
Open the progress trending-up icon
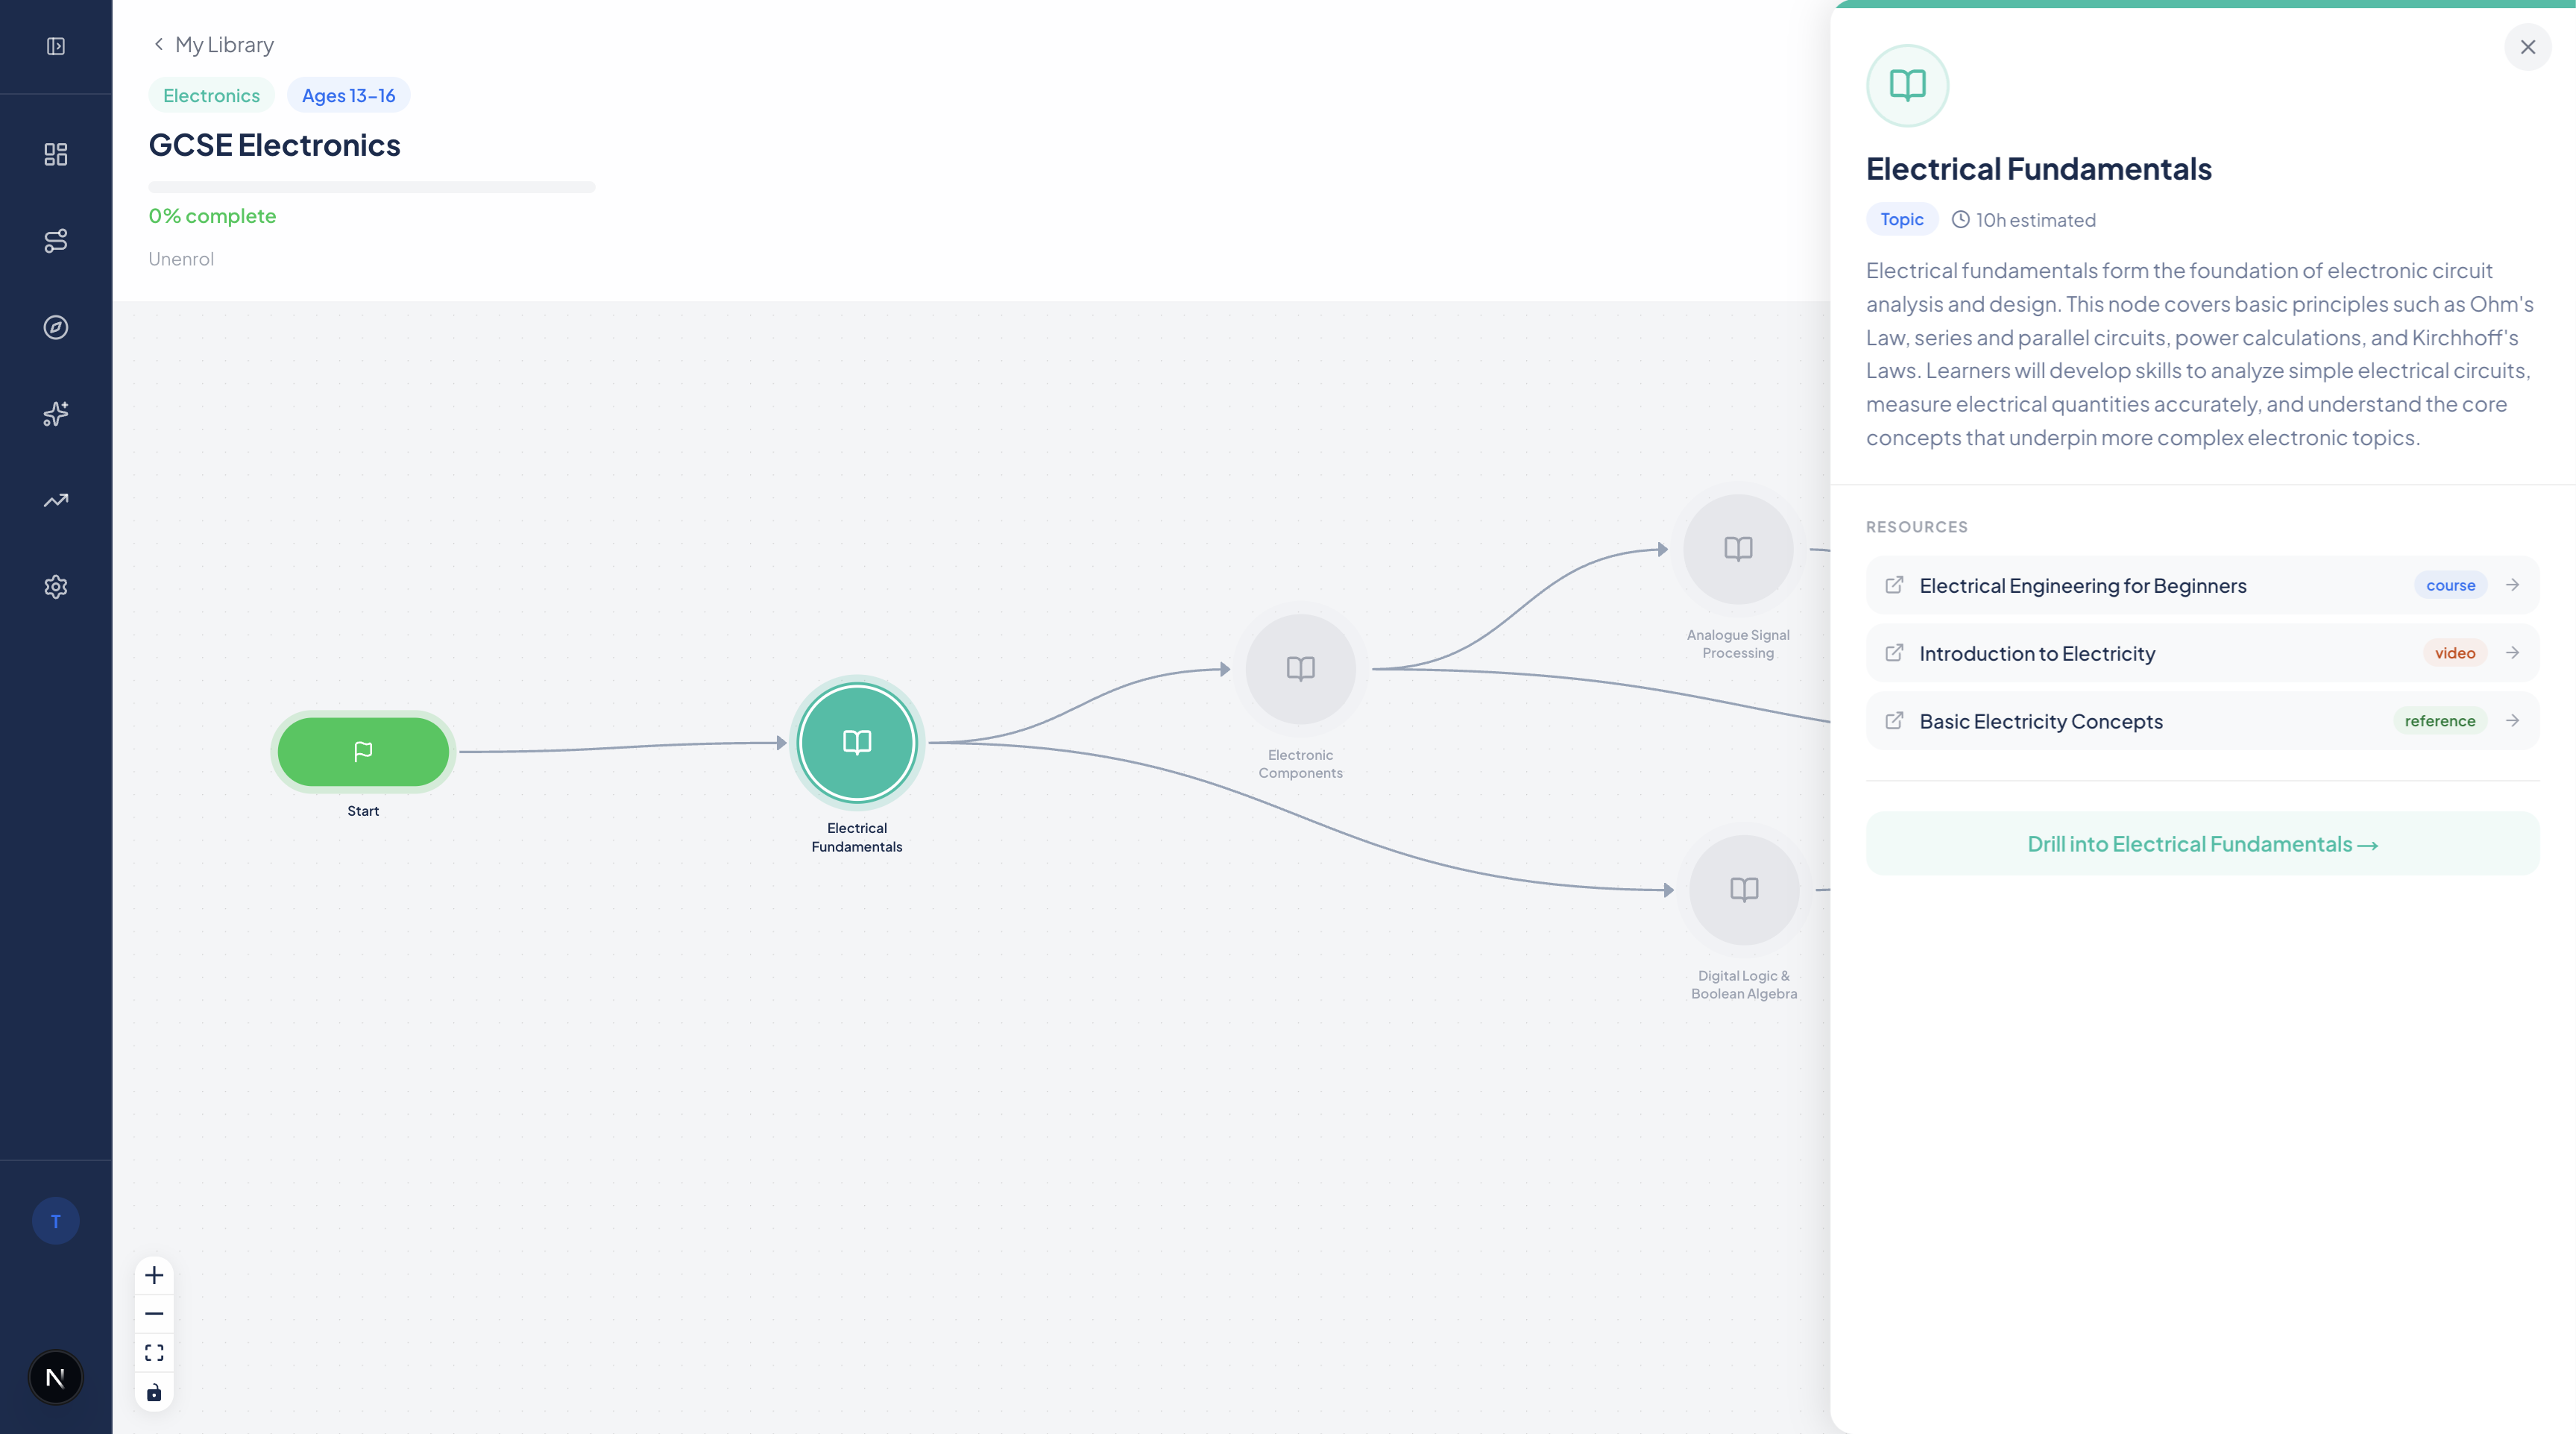(56, 500)
